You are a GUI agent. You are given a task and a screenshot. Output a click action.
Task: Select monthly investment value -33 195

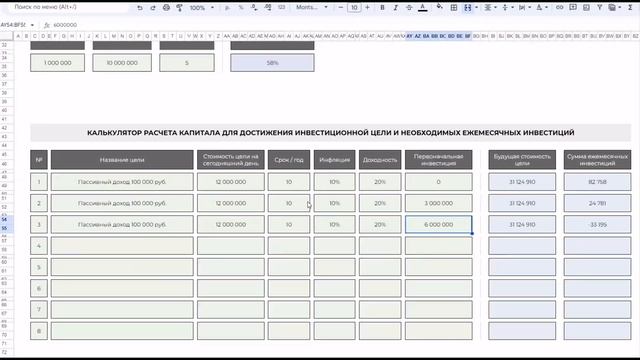[x=598, y=224]
